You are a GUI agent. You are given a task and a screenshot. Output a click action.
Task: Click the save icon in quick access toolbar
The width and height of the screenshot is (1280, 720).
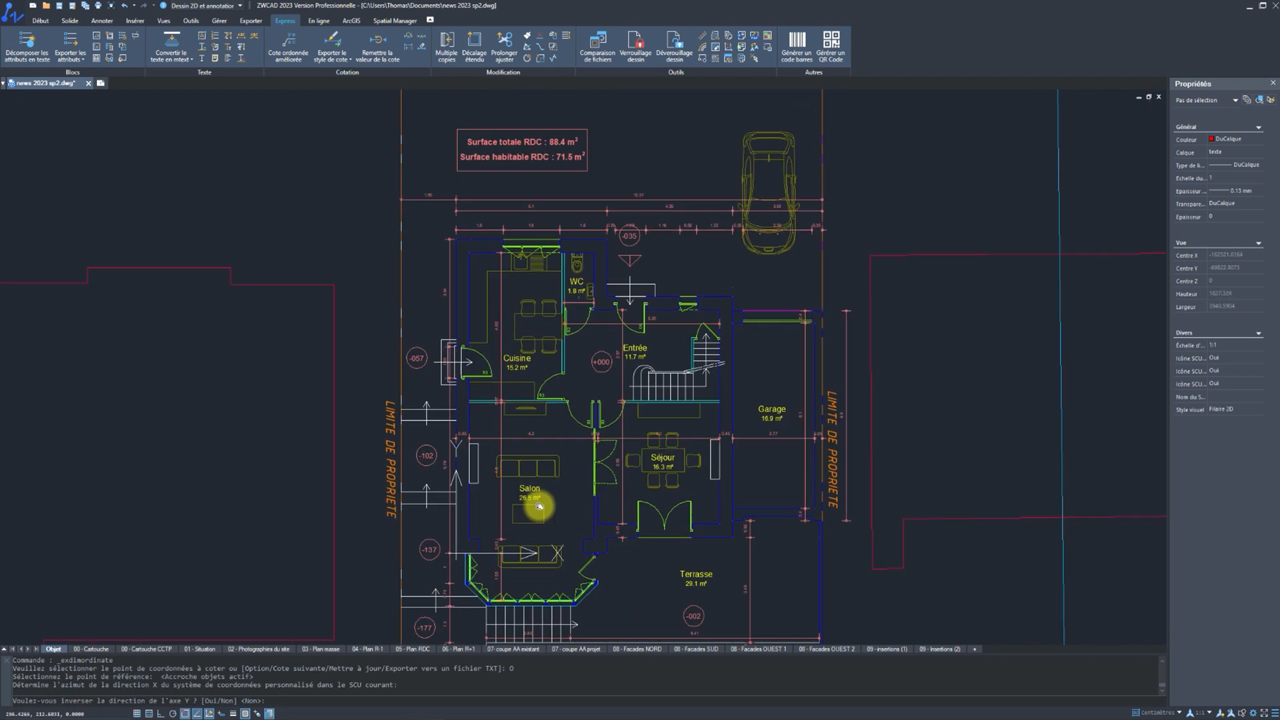(59, 5)
